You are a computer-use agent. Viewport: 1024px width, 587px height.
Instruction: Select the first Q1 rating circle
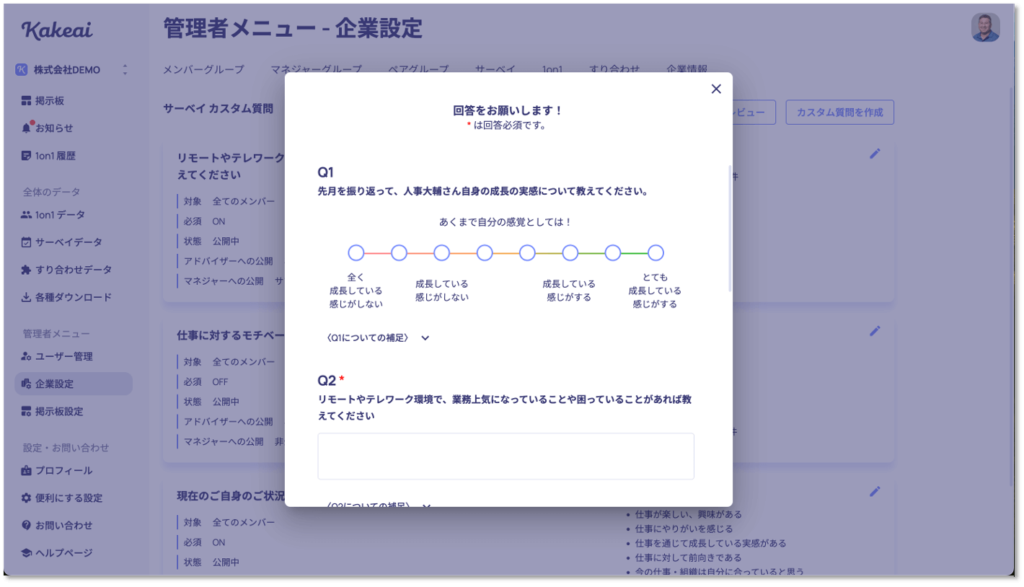coord(356,253)
